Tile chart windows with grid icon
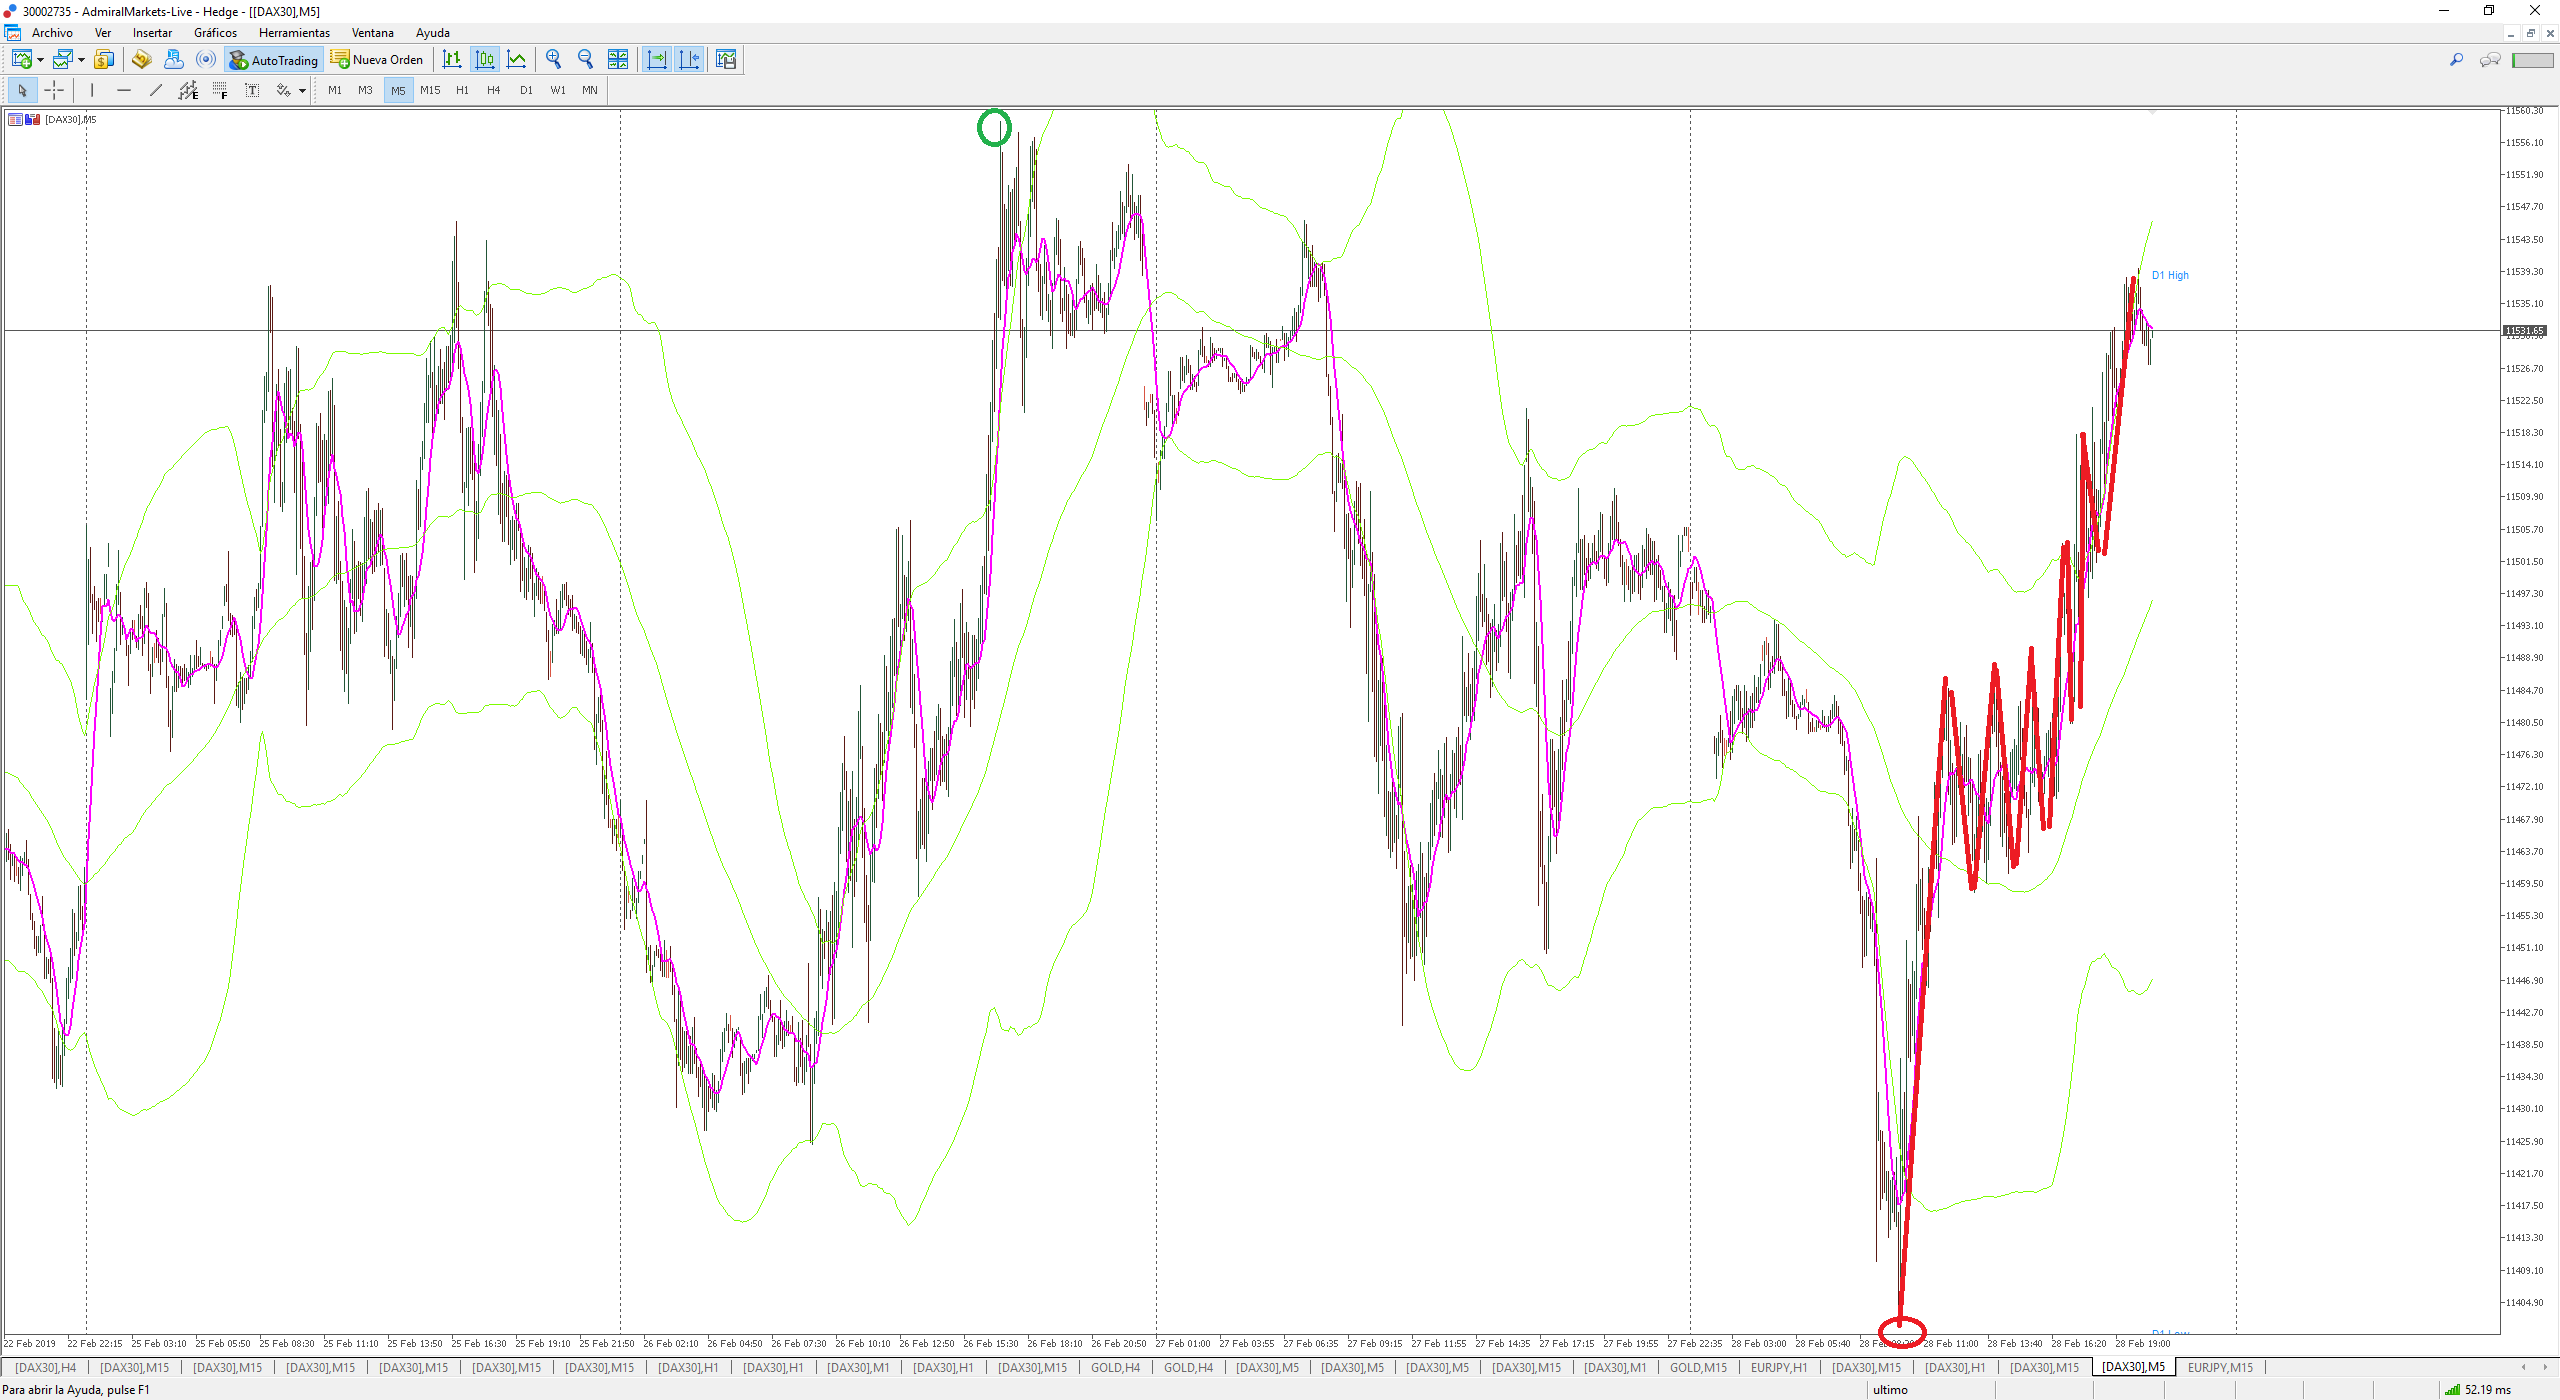The image size is (2560, 1400). pos(618,60)
